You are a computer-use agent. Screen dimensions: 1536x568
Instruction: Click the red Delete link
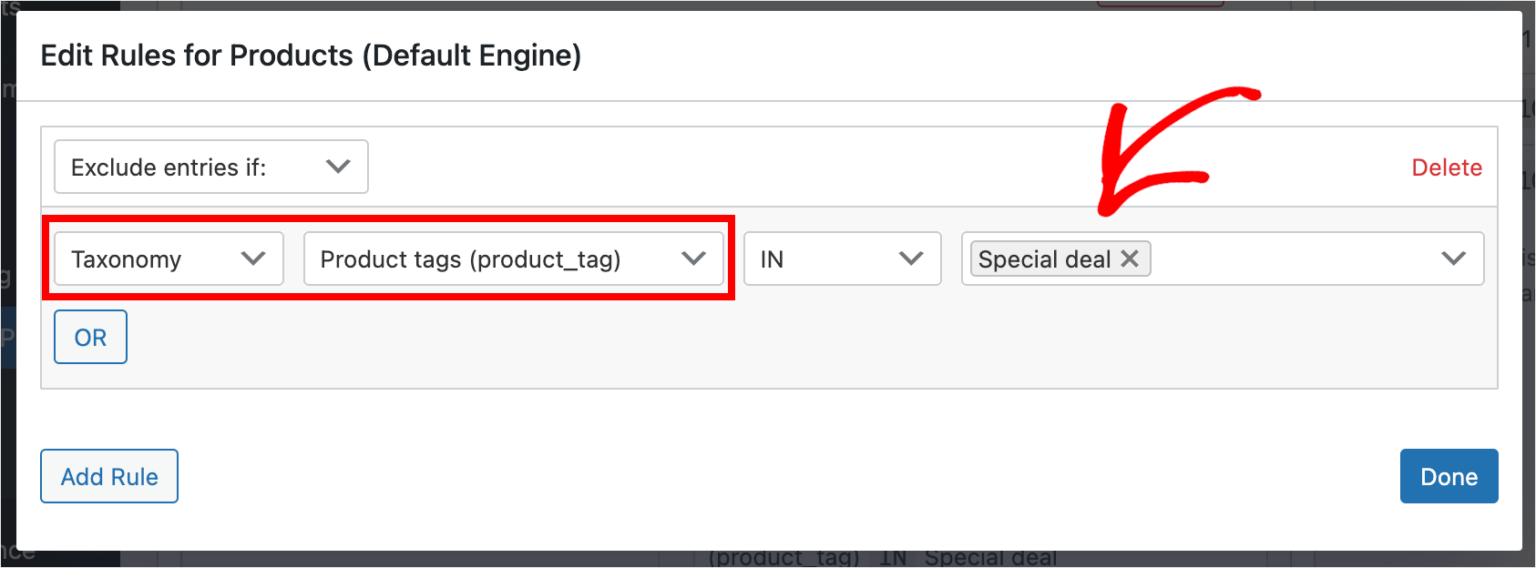(1446, 168)
